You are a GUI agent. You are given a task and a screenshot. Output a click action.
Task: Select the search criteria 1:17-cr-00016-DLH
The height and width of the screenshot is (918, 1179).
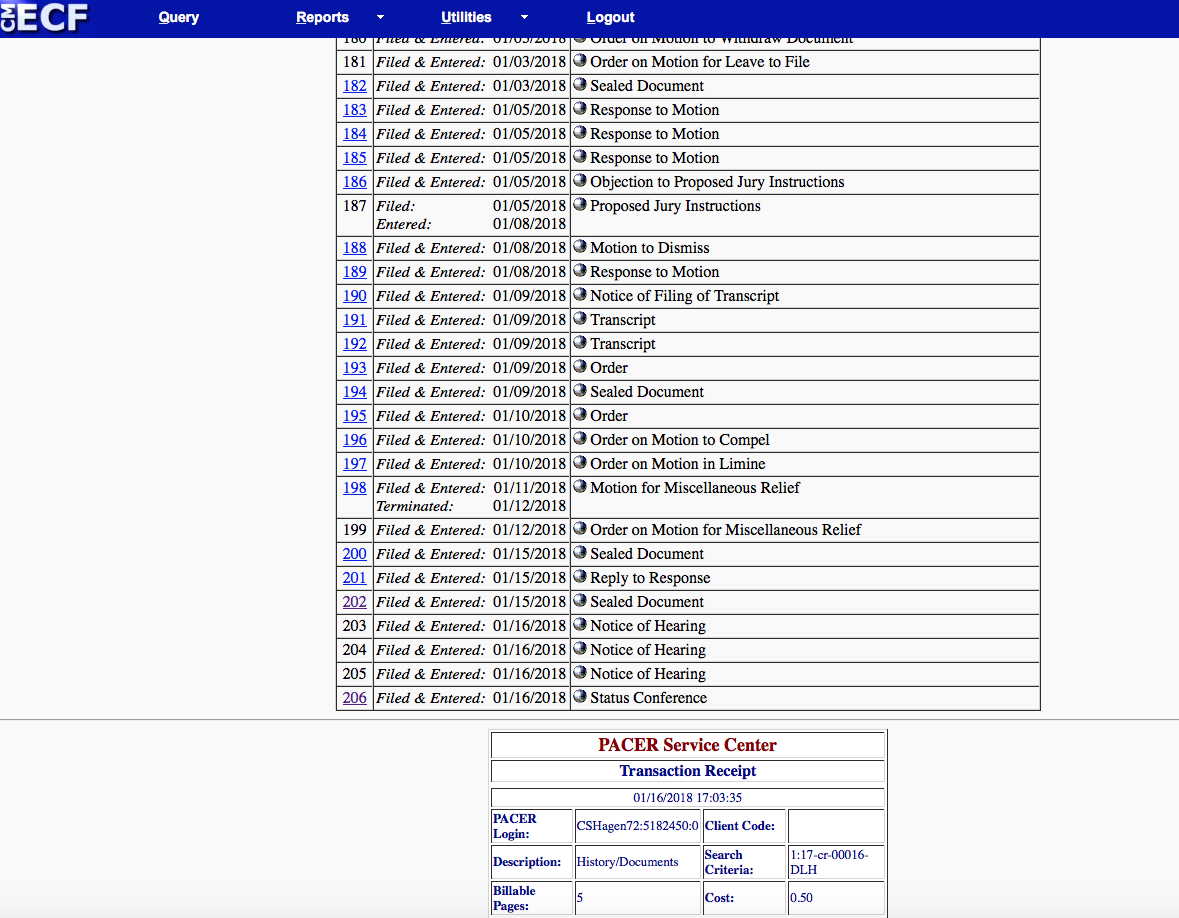[x=829, y=862]
